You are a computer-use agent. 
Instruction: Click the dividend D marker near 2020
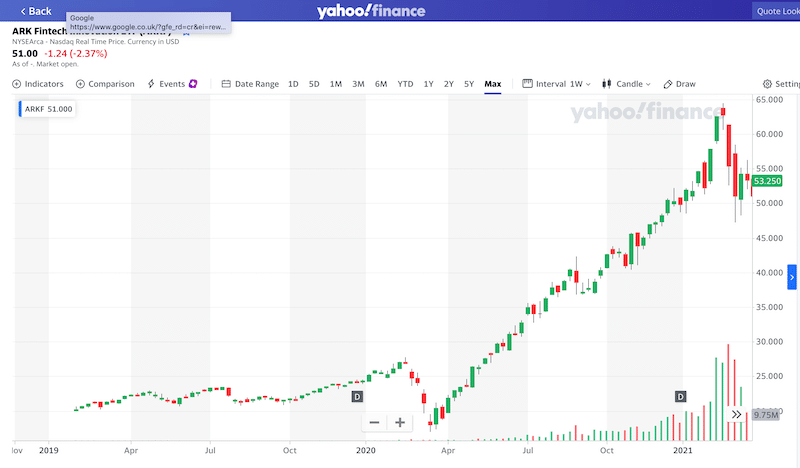357,397
